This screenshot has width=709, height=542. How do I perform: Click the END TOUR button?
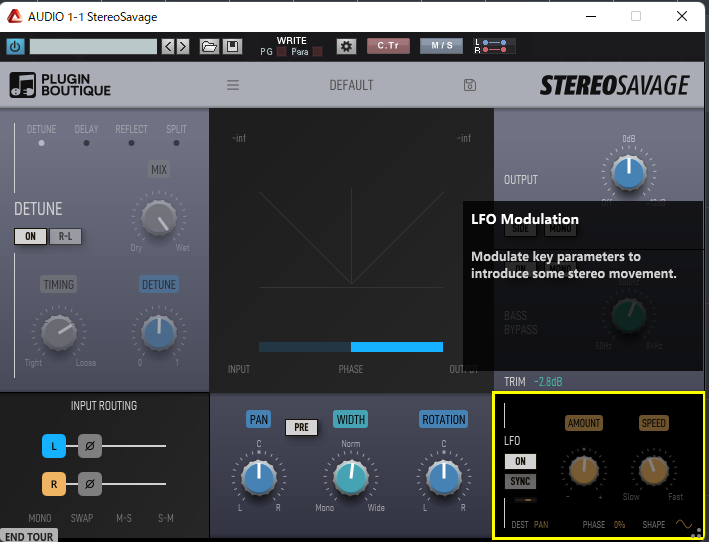29,536
